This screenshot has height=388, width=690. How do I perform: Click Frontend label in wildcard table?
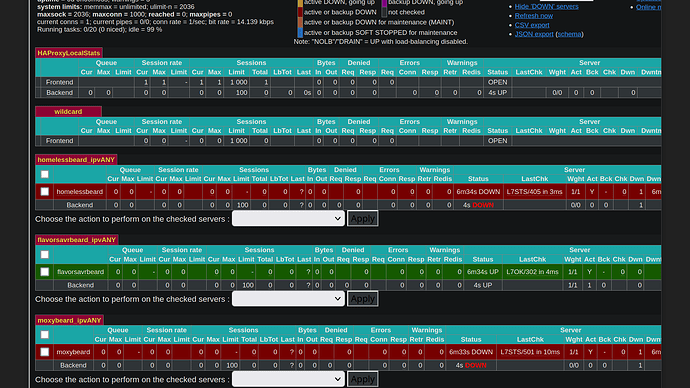pos(59,141)
